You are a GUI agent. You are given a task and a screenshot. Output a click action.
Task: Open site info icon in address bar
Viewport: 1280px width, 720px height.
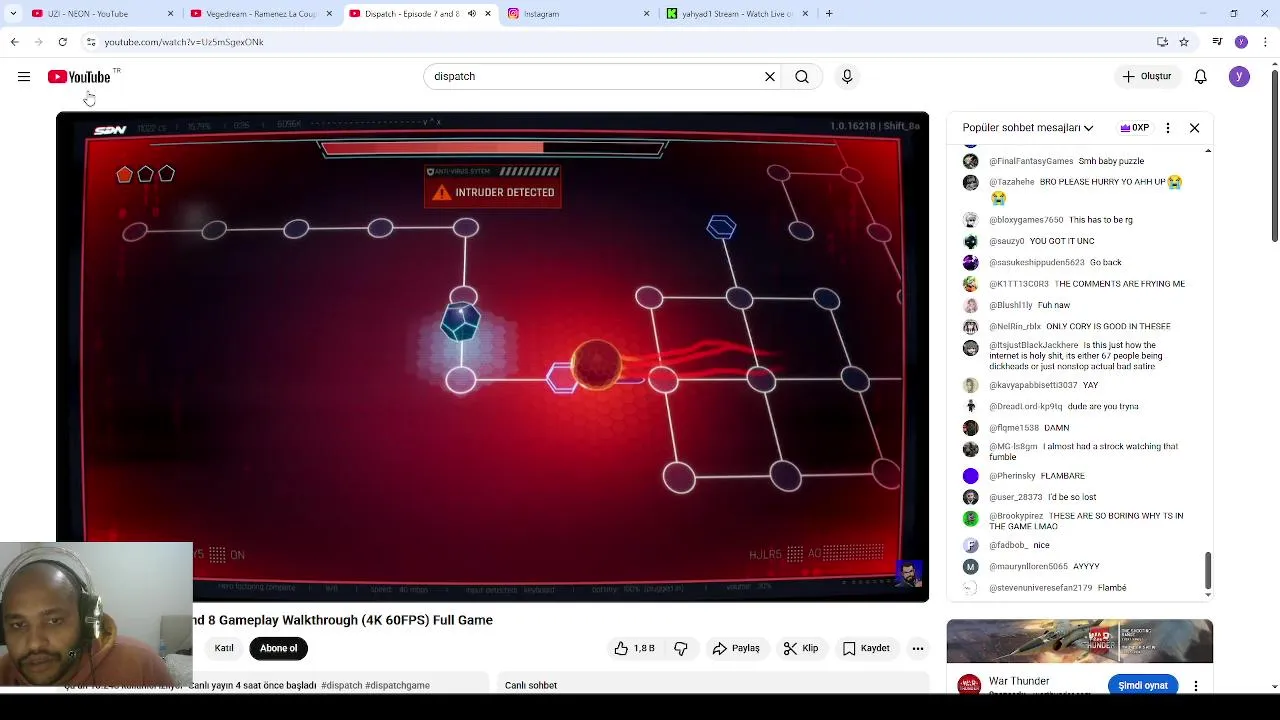(x=91, y=42)
